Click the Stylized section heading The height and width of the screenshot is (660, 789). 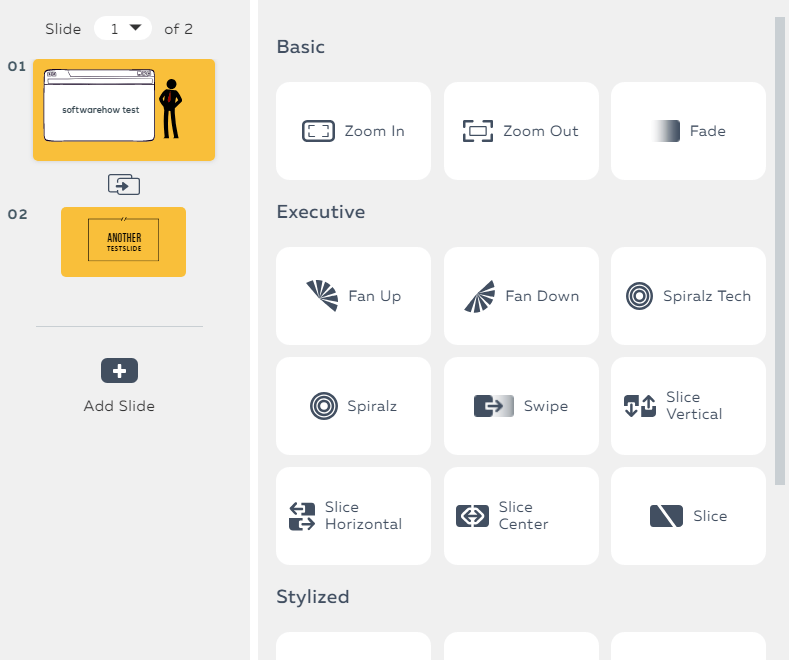(312, 597)
